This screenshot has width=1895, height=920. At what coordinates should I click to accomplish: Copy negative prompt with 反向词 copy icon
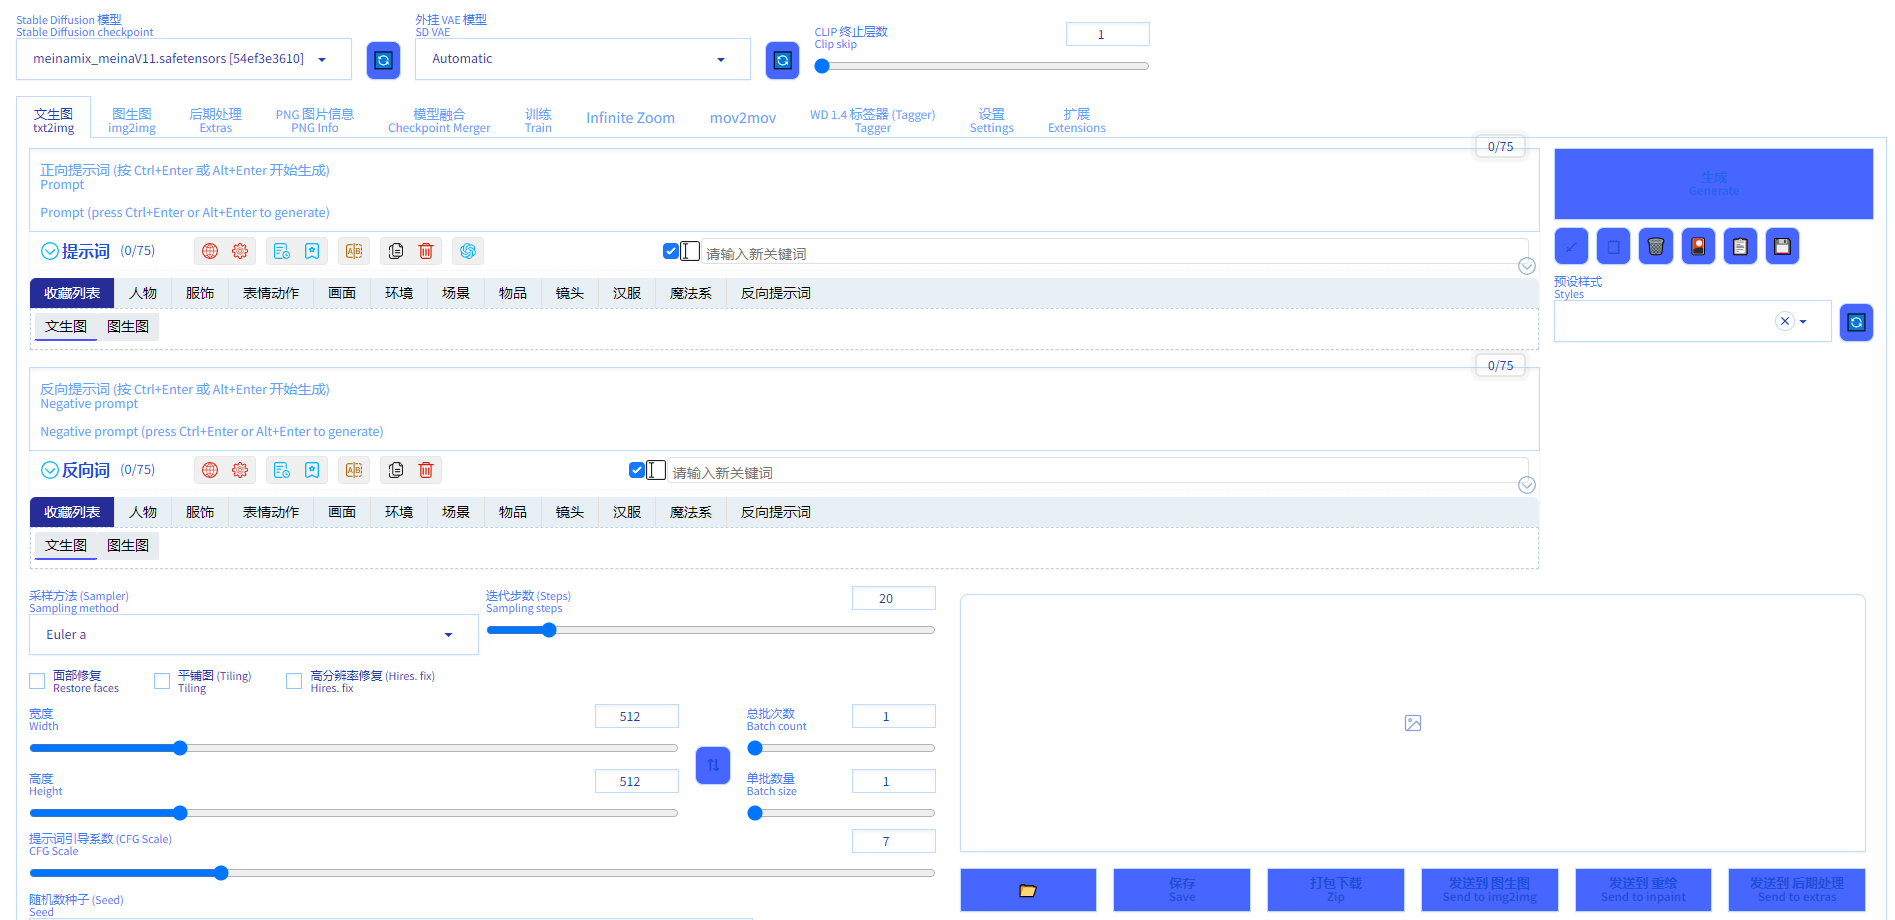(396, 470)
